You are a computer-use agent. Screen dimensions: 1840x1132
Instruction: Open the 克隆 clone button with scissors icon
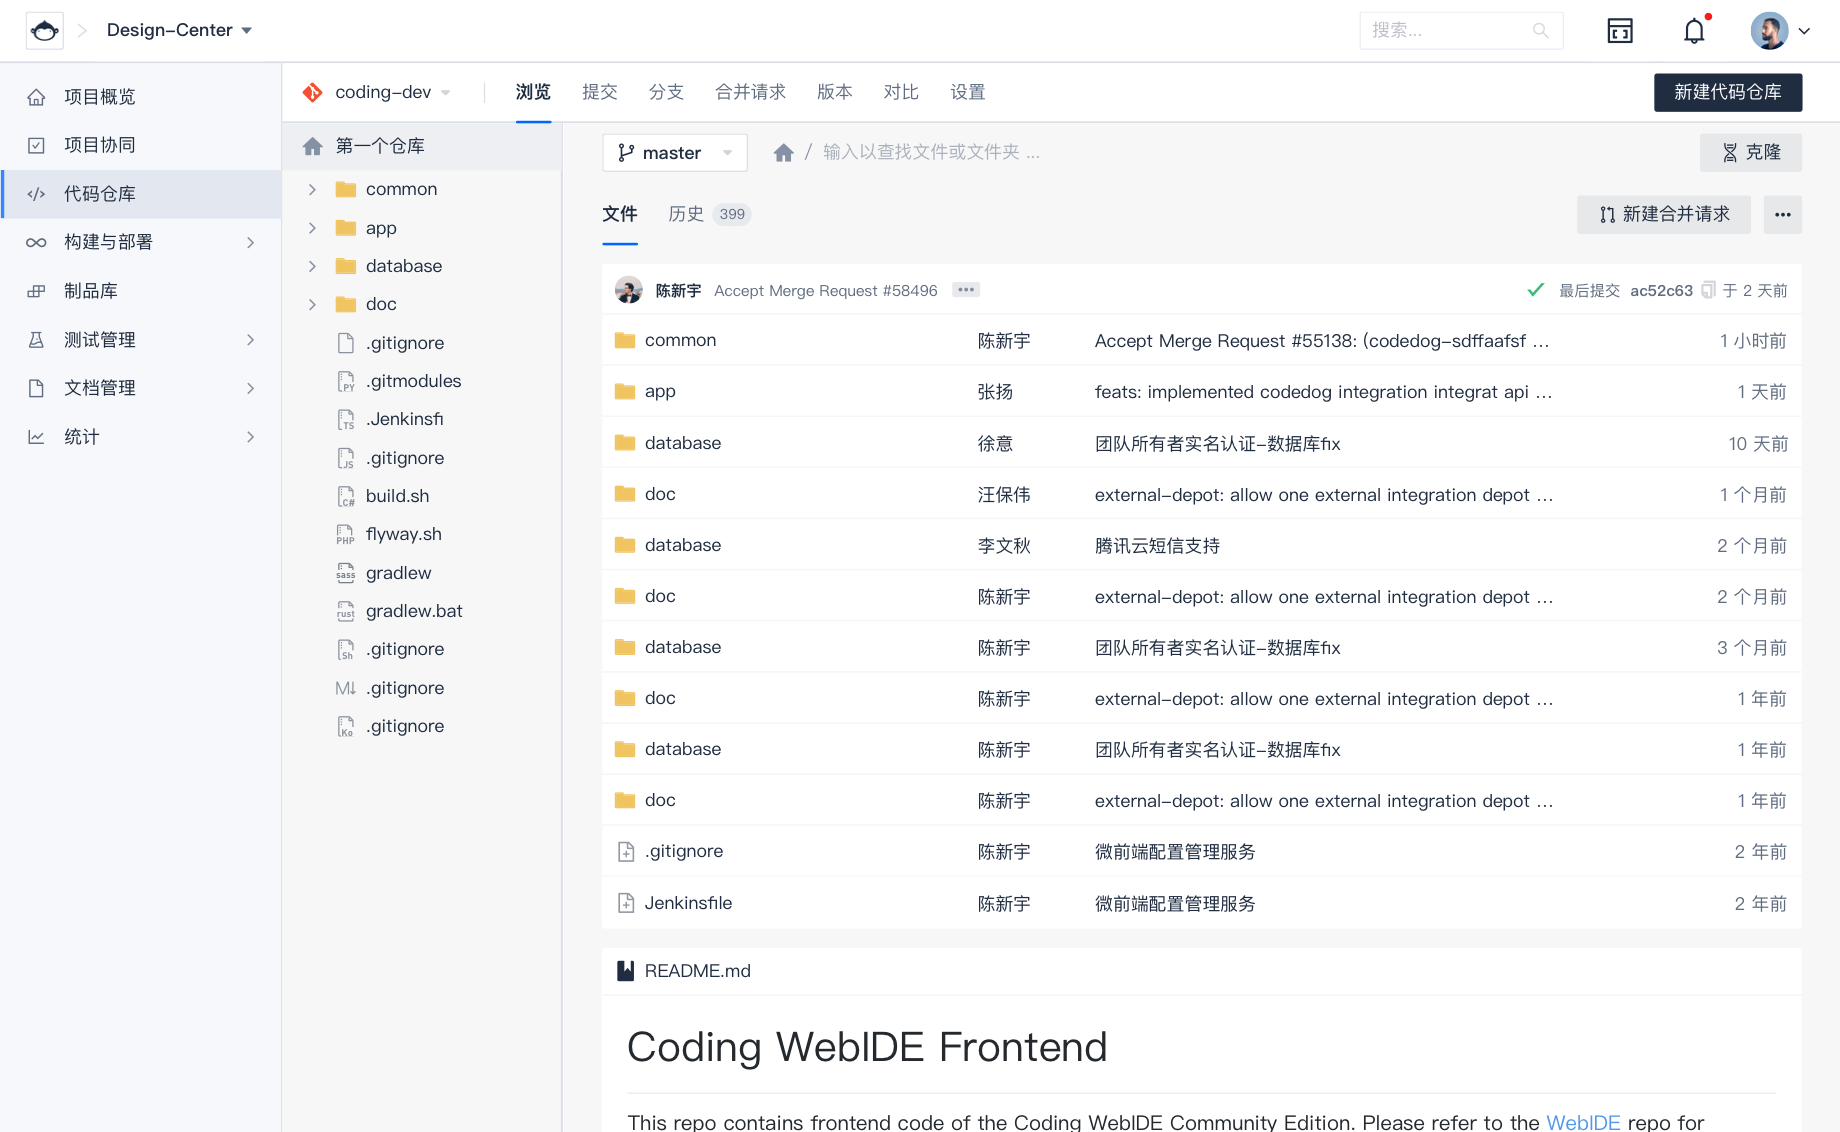pyautogui.click(x=1750, y=152)
